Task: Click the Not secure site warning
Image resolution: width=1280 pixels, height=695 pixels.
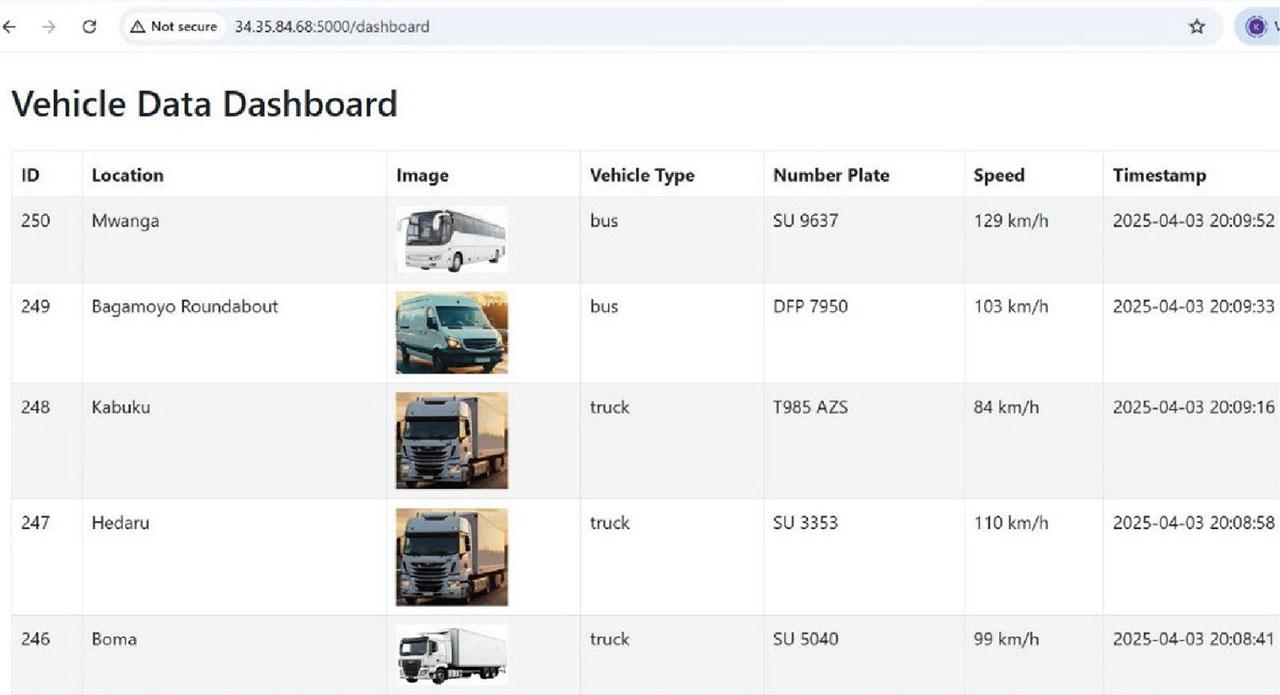Action: (174, 27)
